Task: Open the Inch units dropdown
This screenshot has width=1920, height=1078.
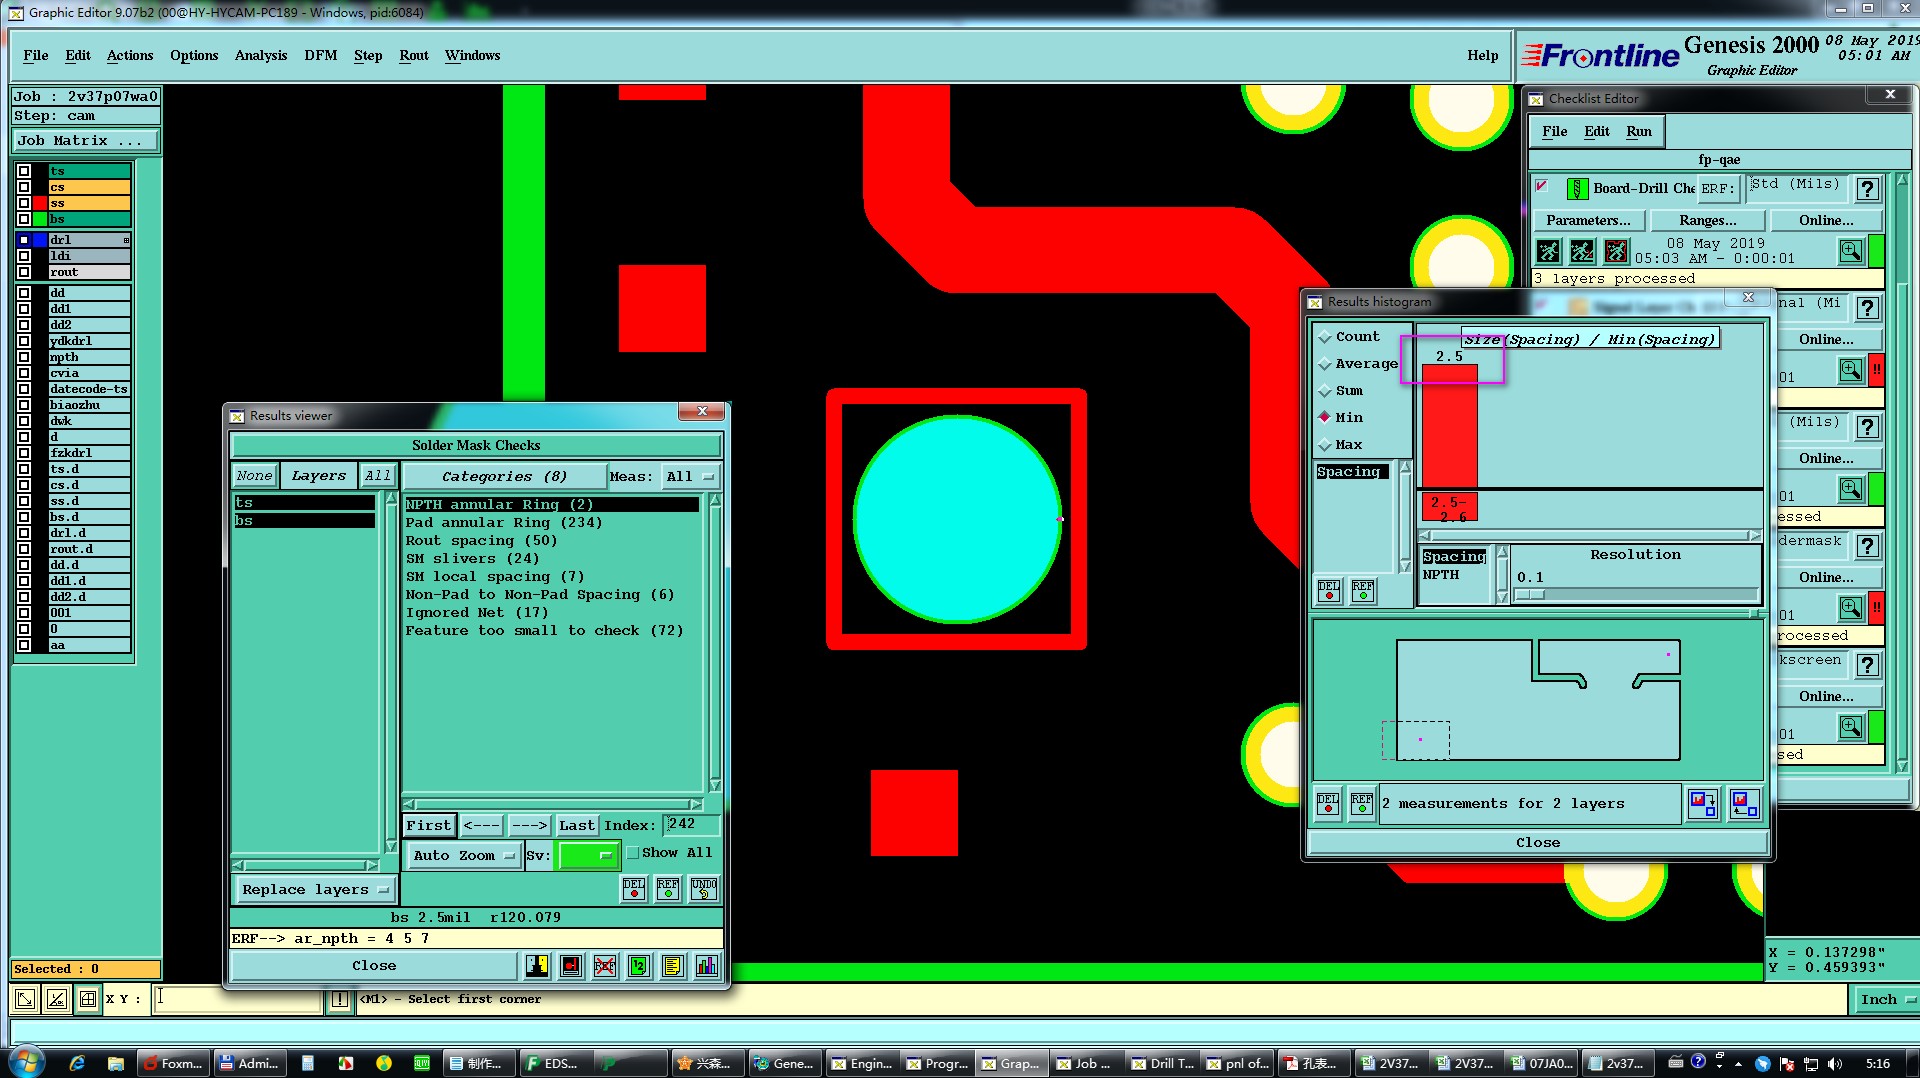Action: click(1886, 999)
